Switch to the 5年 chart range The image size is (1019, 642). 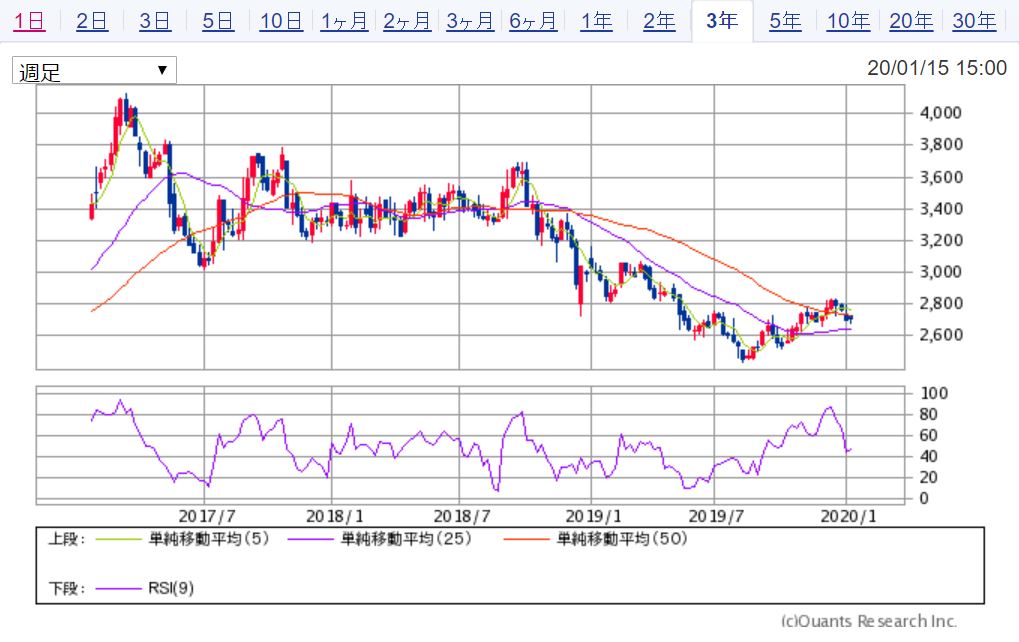[x=785, y=21]
